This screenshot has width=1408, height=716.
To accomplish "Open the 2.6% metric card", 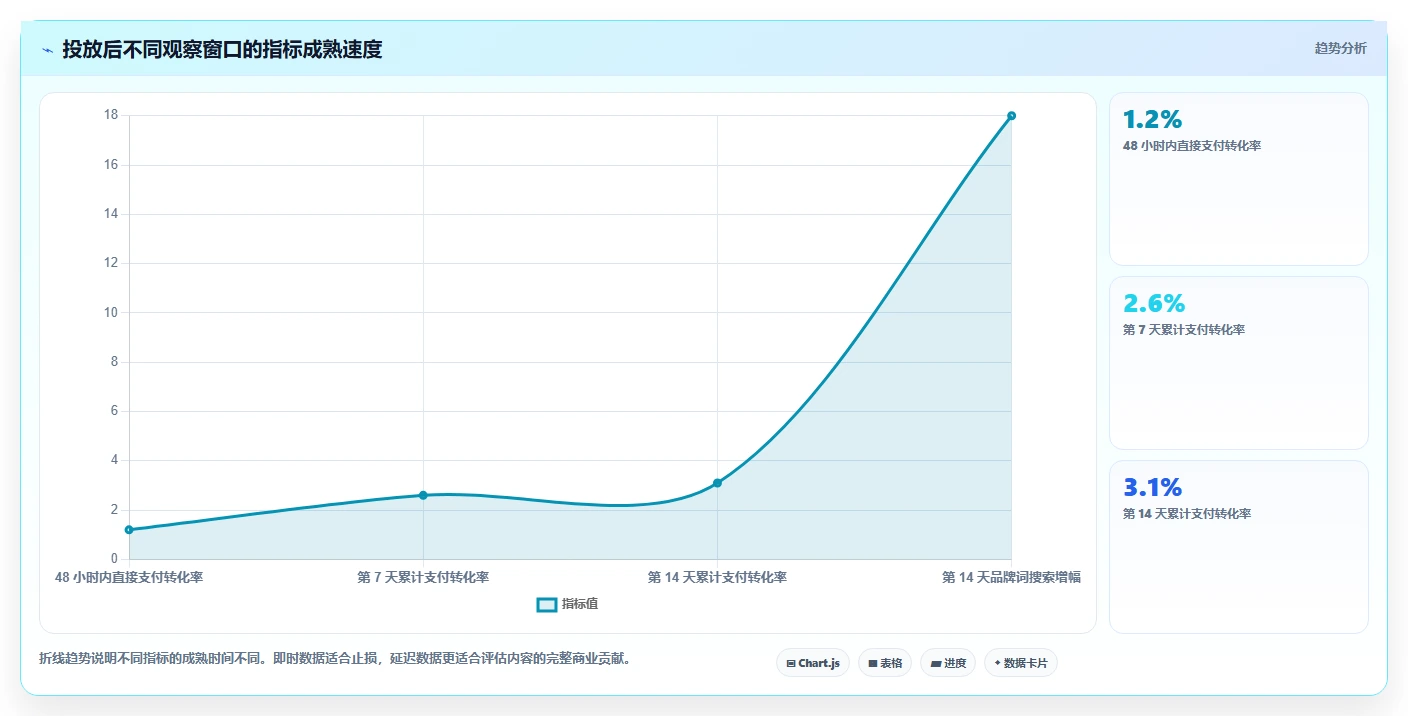I will 1239,363.
